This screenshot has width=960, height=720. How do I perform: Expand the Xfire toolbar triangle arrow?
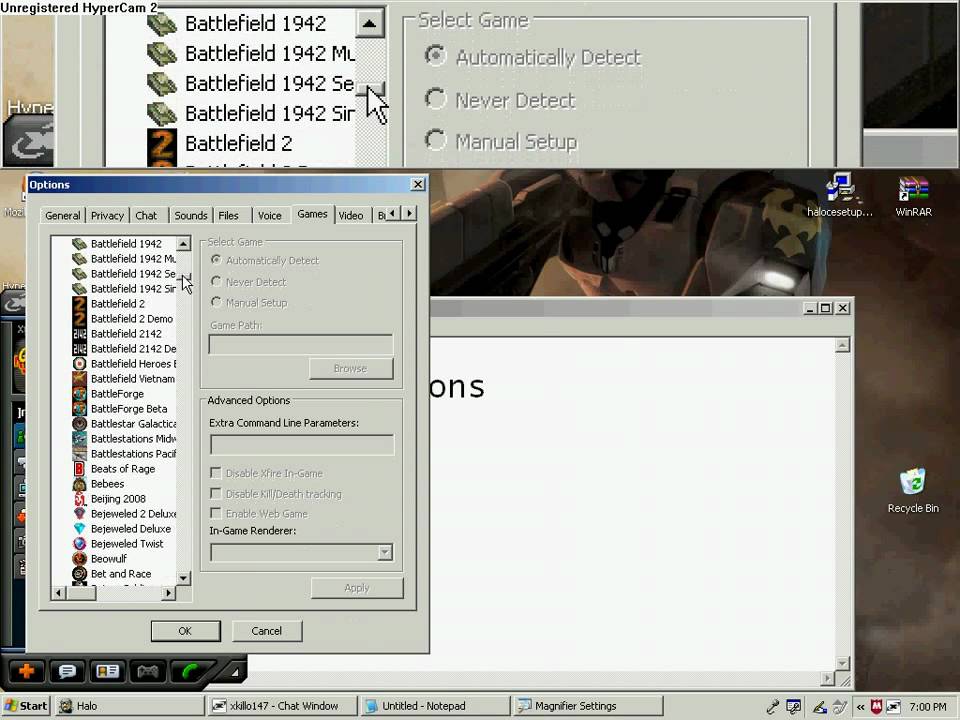coord(234,672)
